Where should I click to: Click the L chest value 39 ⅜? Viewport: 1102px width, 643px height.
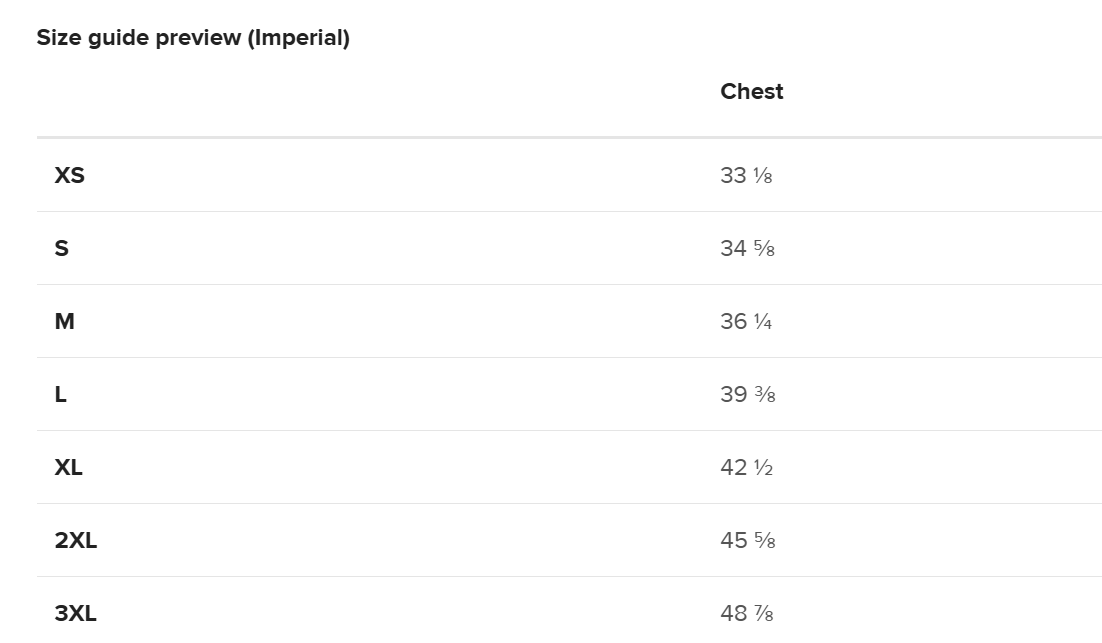[747, 395]
